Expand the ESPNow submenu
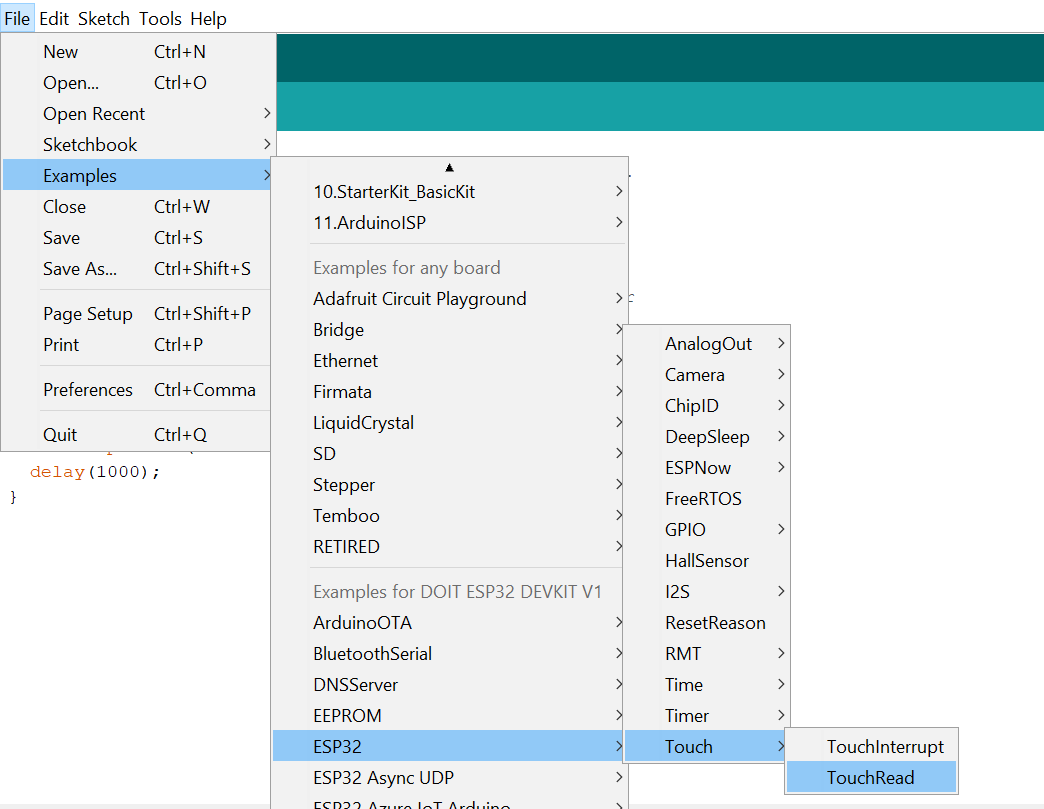The image size is (1044, 809). pos(706,467)
